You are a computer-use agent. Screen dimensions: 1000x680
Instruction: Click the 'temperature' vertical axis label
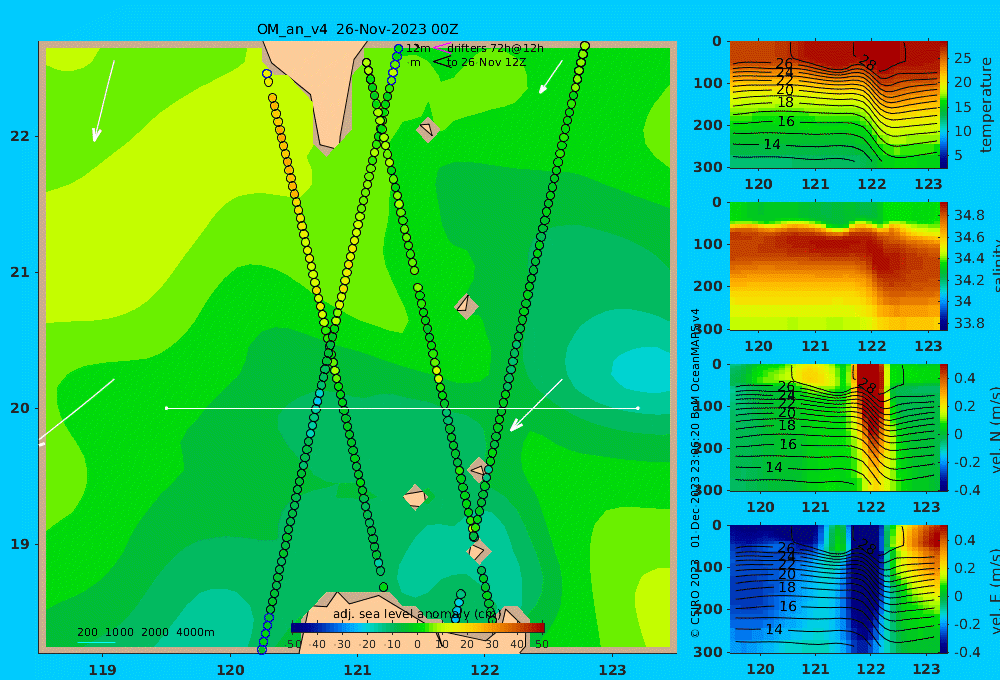pyautogui.click(x=986, y=105)
